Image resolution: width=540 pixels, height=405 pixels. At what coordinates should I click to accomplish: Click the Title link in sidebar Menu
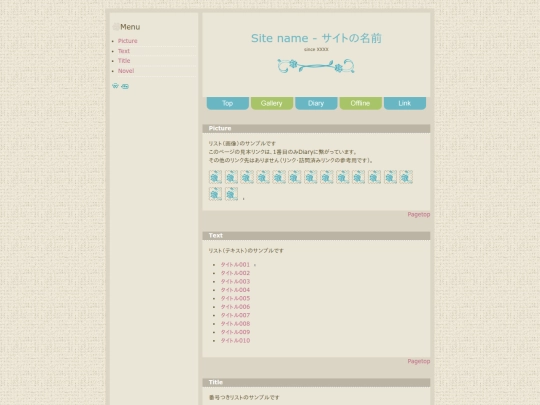pos(124,61)
